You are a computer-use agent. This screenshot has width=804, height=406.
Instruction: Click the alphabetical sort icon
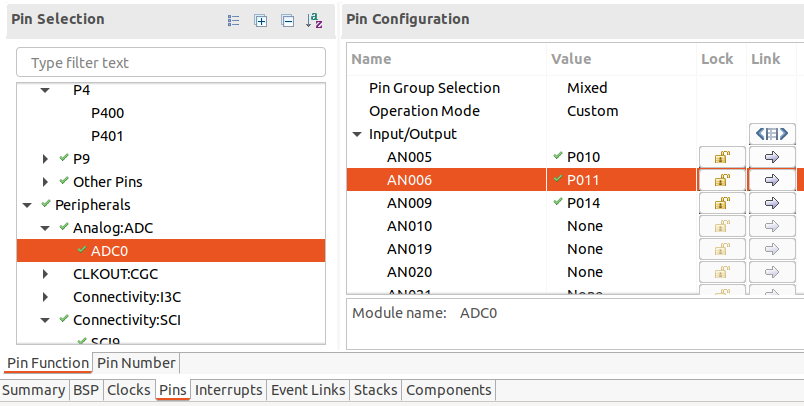click(314, 20)
